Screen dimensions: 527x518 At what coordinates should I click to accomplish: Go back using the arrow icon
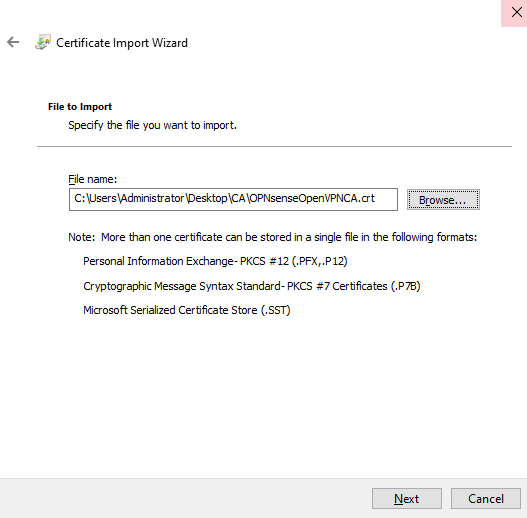13,42
